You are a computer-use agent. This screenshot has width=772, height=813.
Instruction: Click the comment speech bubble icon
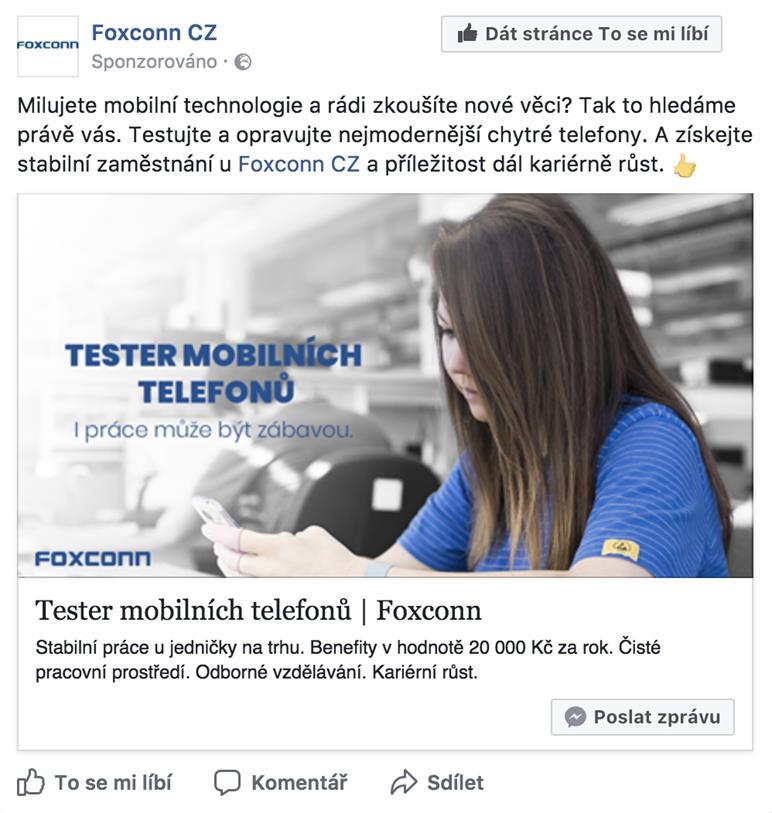[x=227, y=782]
